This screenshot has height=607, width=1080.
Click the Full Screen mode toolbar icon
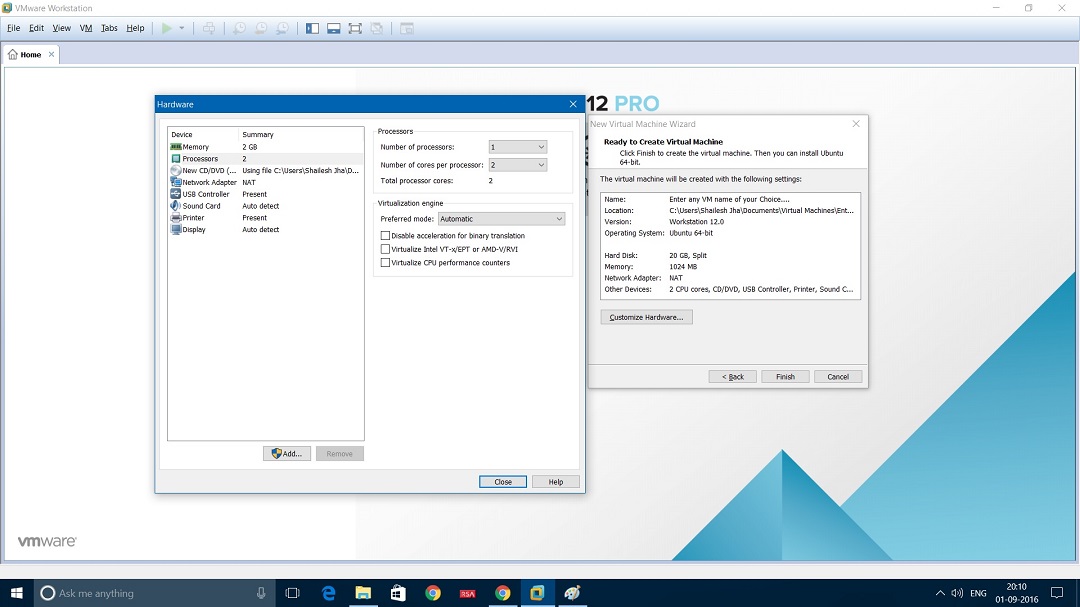click(x=355, y=28)
